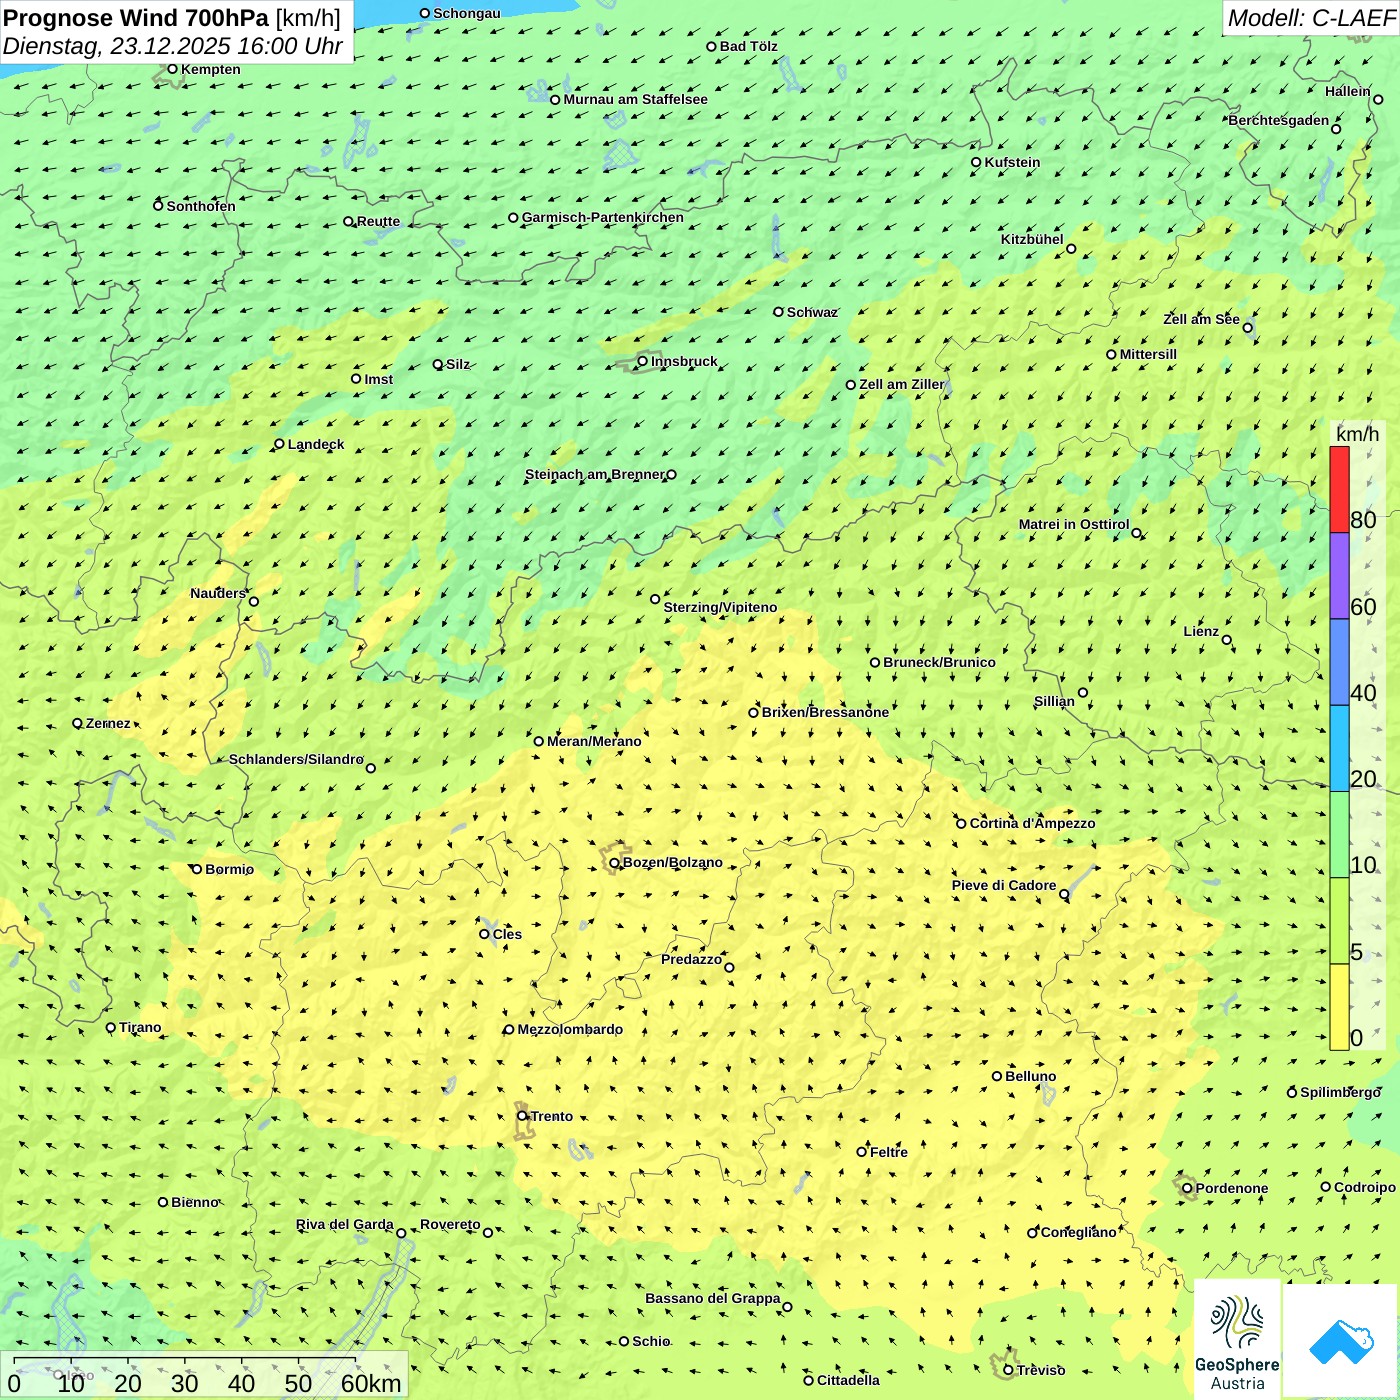Select the lime 5–10 km/h legend swatch
The height and width of the screenshot is (1400, 1400).
(1339, 921)
